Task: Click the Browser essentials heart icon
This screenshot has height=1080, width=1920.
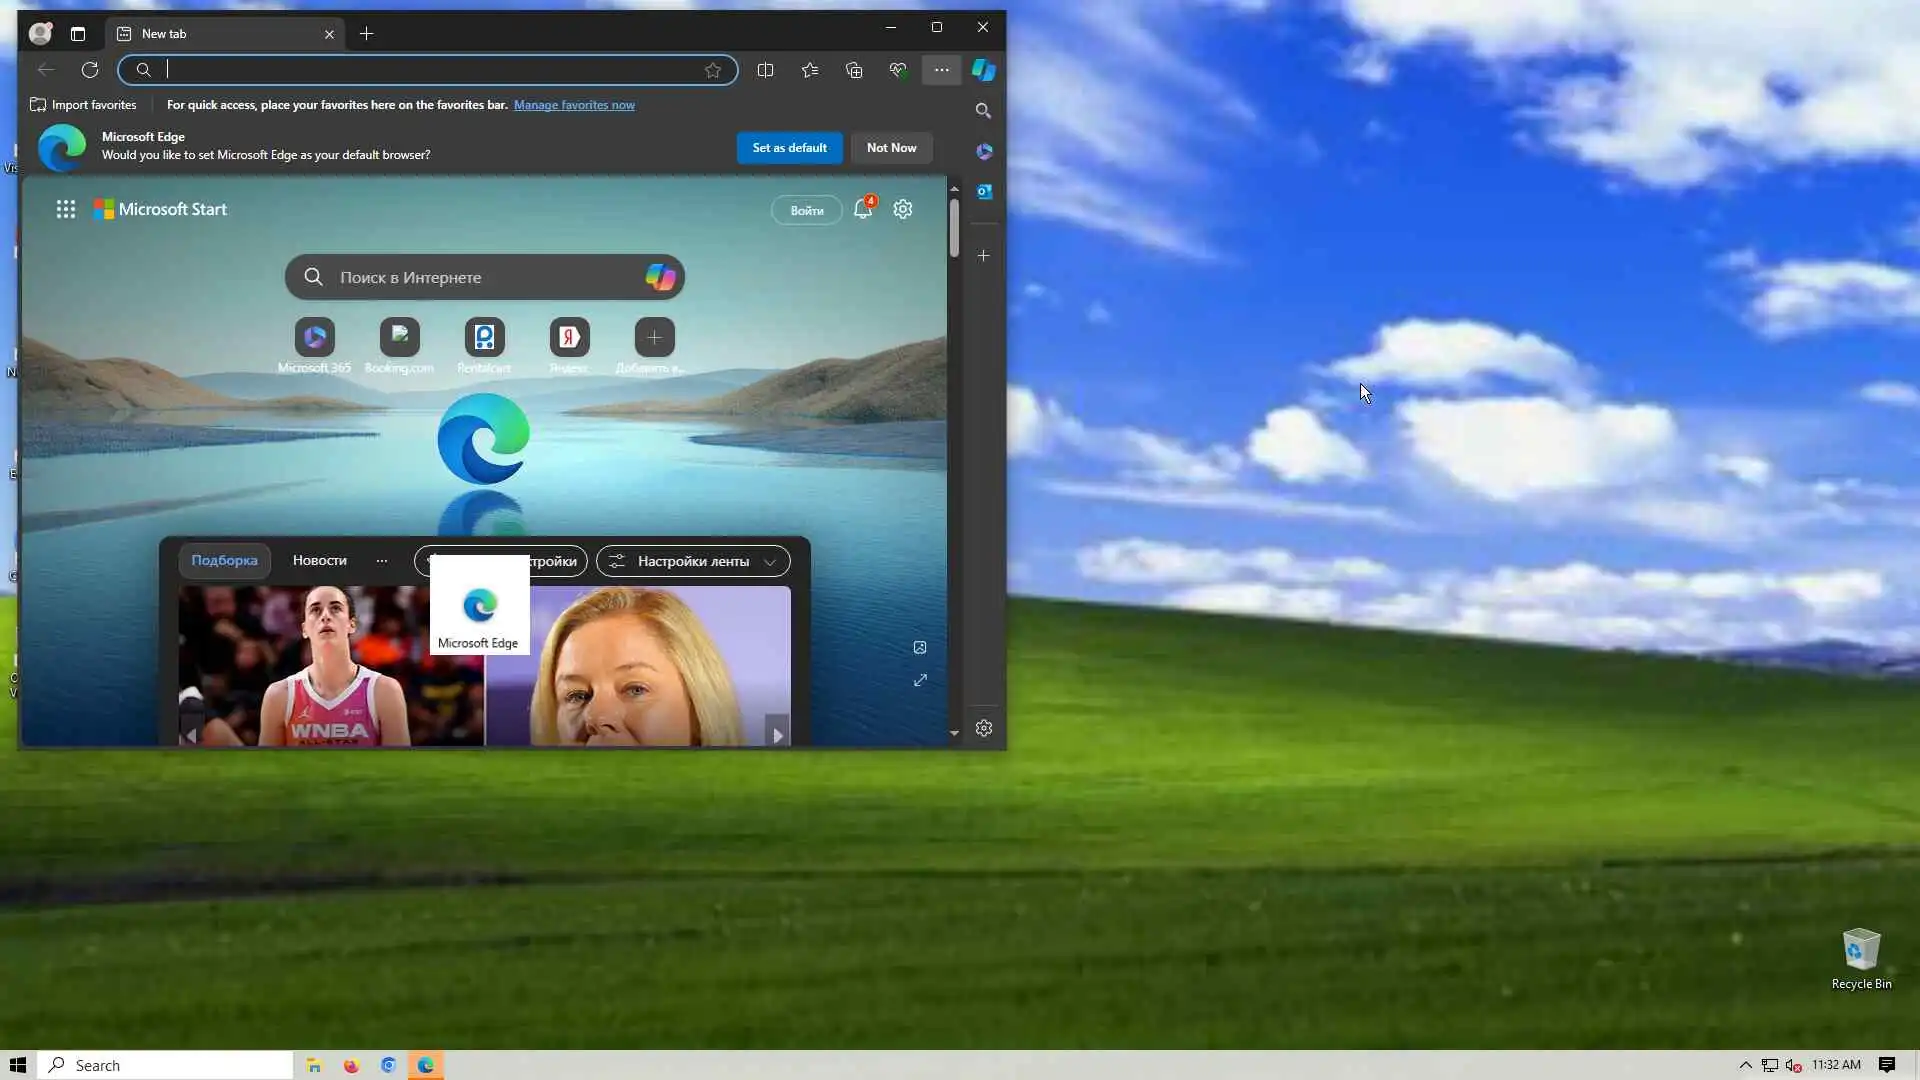Action: tap(898, 70)
